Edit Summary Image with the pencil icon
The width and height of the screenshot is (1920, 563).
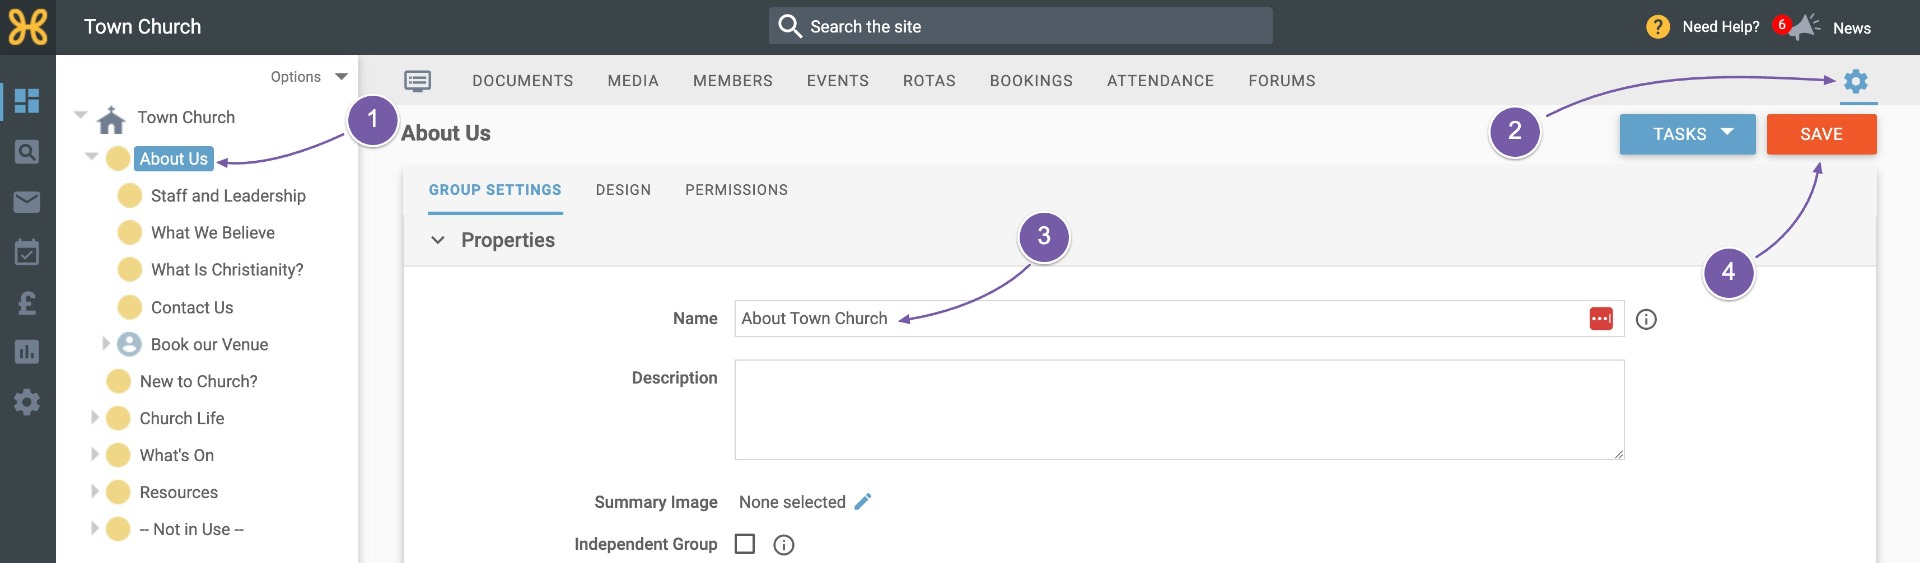pos(863,501)
